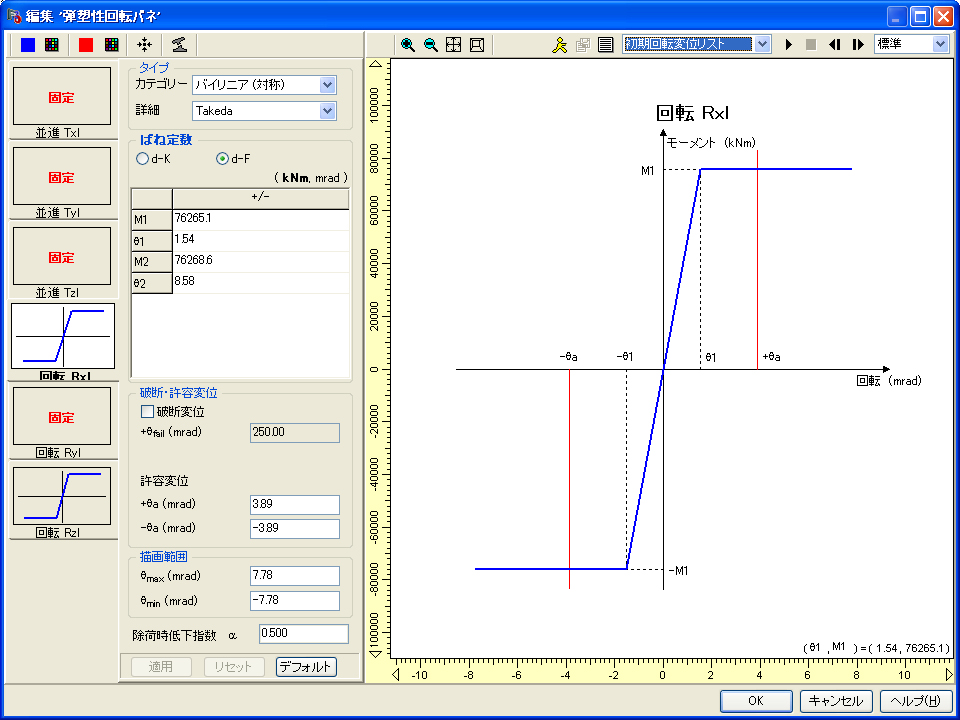Select the d-F radio button
The image size is (960, 720).
tap(222, 159)
